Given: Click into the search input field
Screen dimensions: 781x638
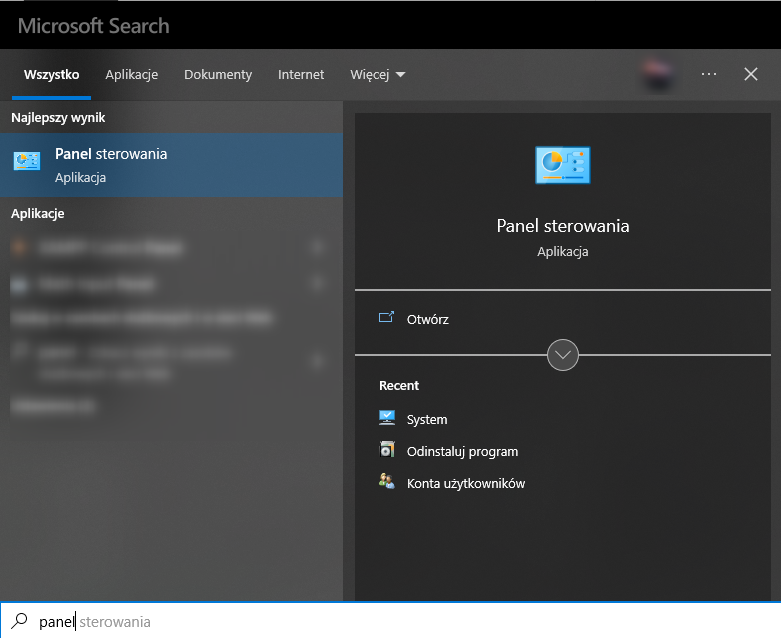Looking at the screenshot, I should click(390, 621).
